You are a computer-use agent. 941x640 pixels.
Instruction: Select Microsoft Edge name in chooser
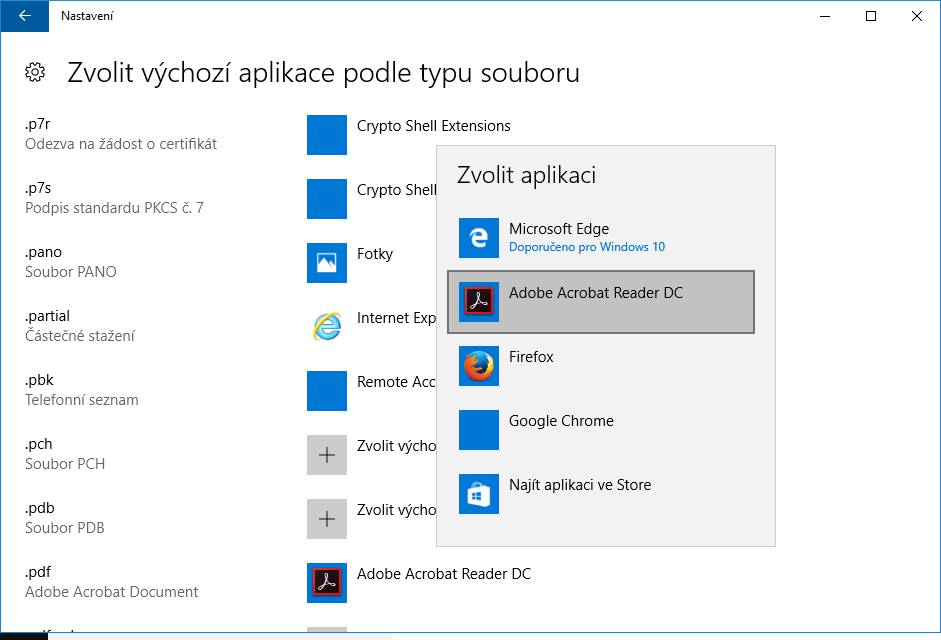[559, 229]
